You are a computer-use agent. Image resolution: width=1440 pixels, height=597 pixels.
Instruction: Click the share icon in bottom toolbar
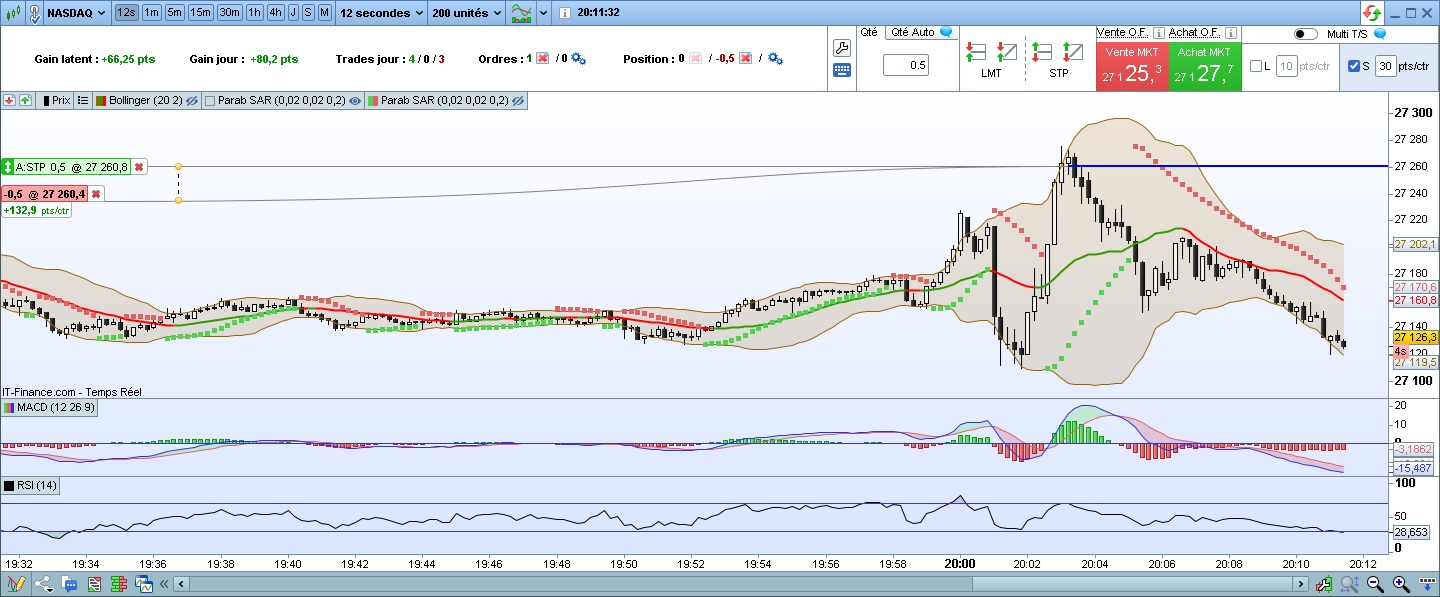click(44, 584)
